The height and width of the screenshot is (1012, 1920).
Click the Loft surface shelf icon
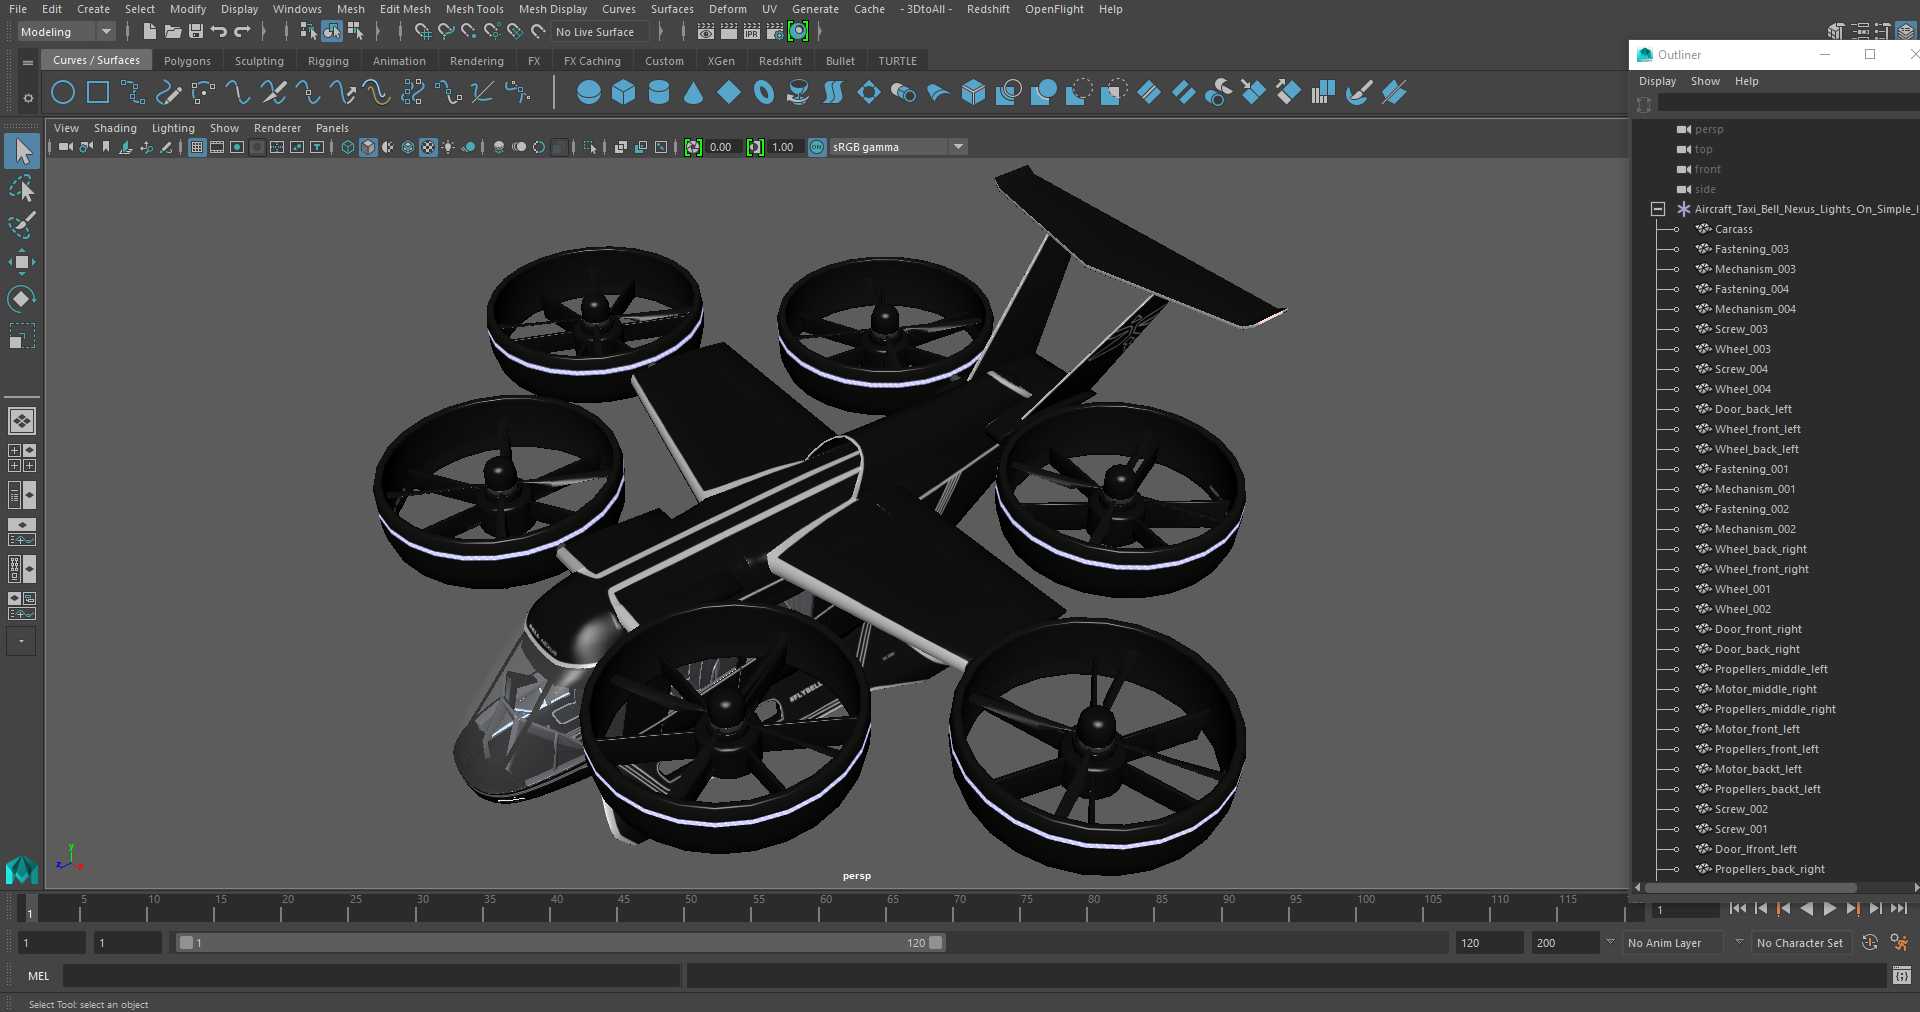click(x=833, y=93)
